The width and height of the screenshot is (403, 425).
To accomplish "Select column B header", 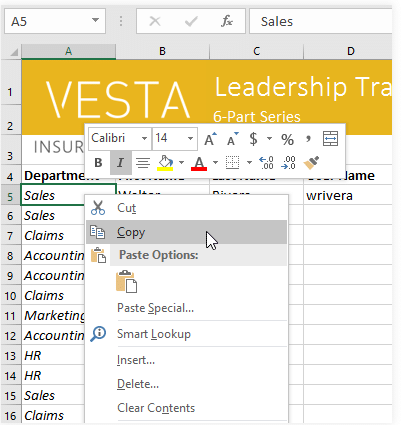I will 163,51.
